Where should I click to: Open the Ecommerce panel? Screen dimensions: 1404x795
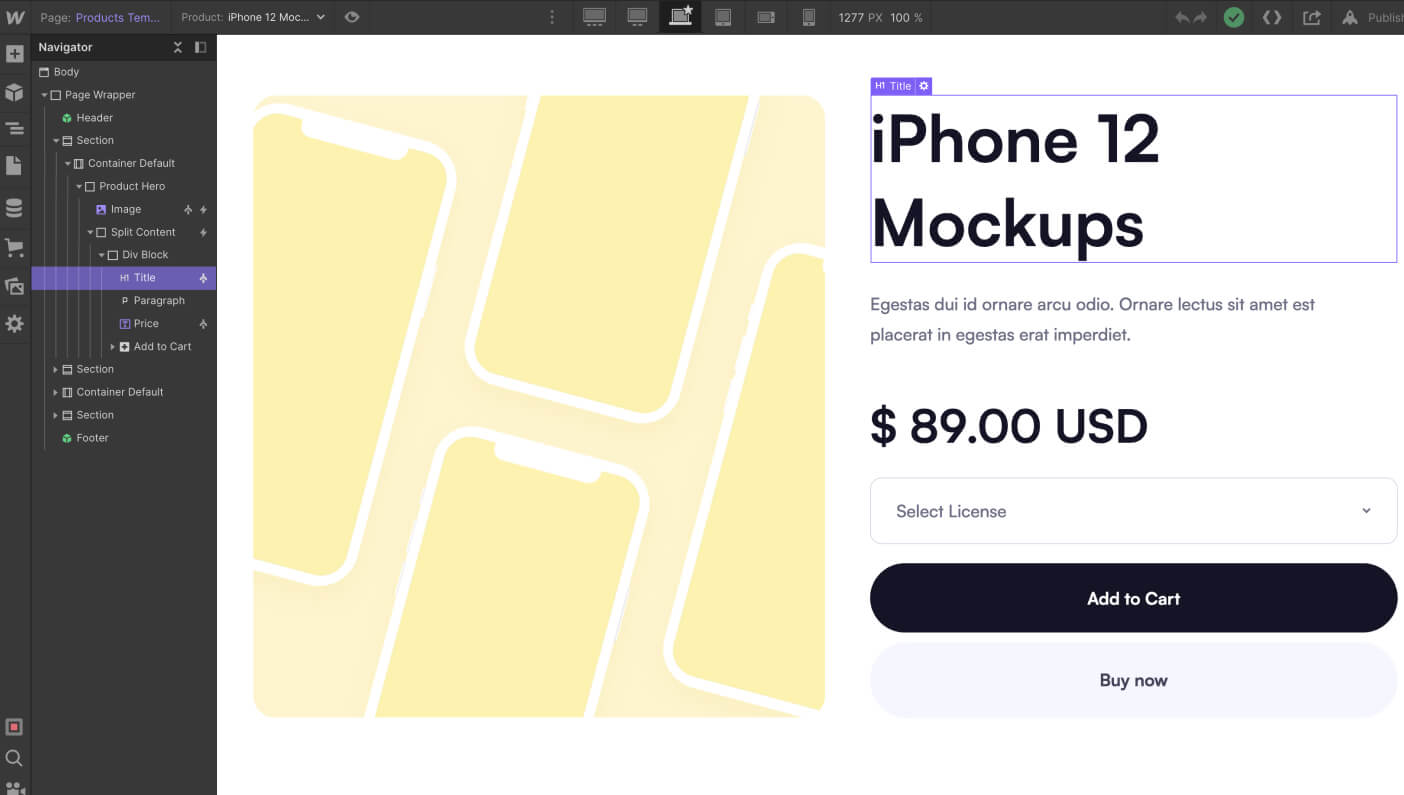15,247
